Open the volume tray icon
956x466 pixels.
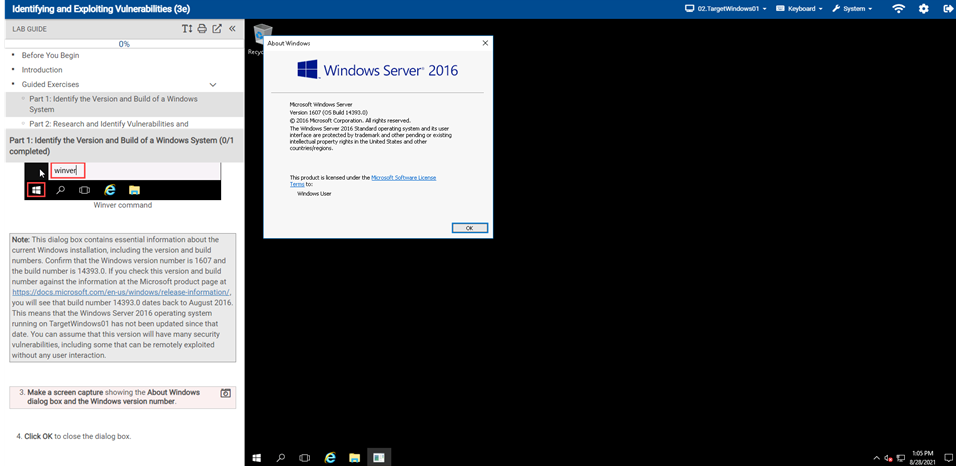click(x=888, y=457)
